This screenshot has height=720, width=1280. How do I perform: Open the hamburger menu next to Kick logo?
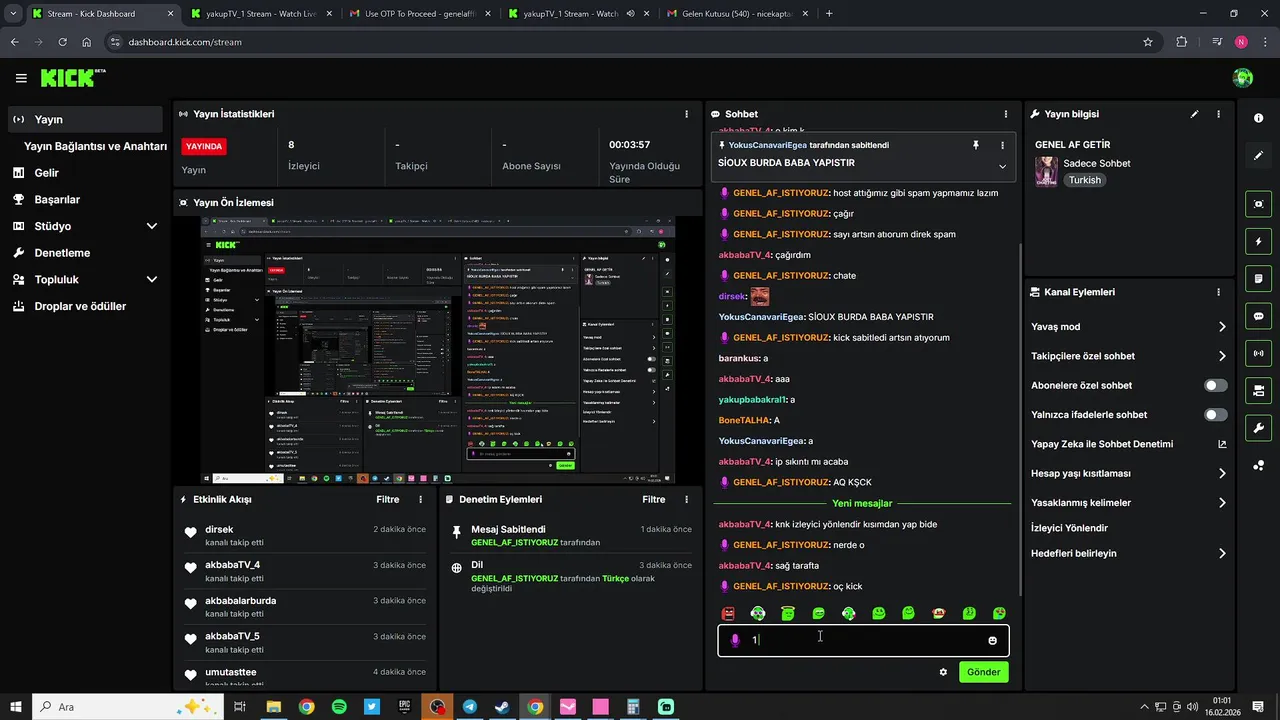point(21,78)
